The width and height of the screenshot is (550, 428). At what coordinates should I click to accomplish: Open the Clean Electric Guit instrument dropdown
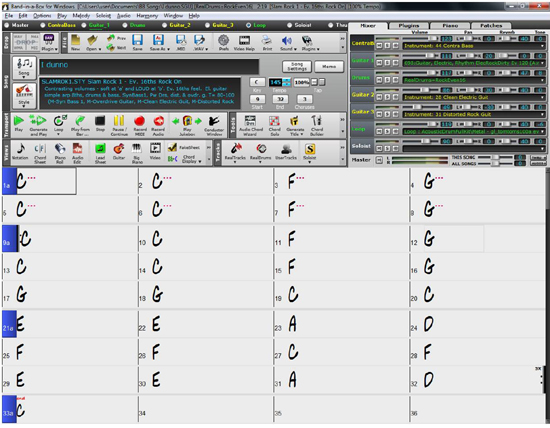click(542, 98)
